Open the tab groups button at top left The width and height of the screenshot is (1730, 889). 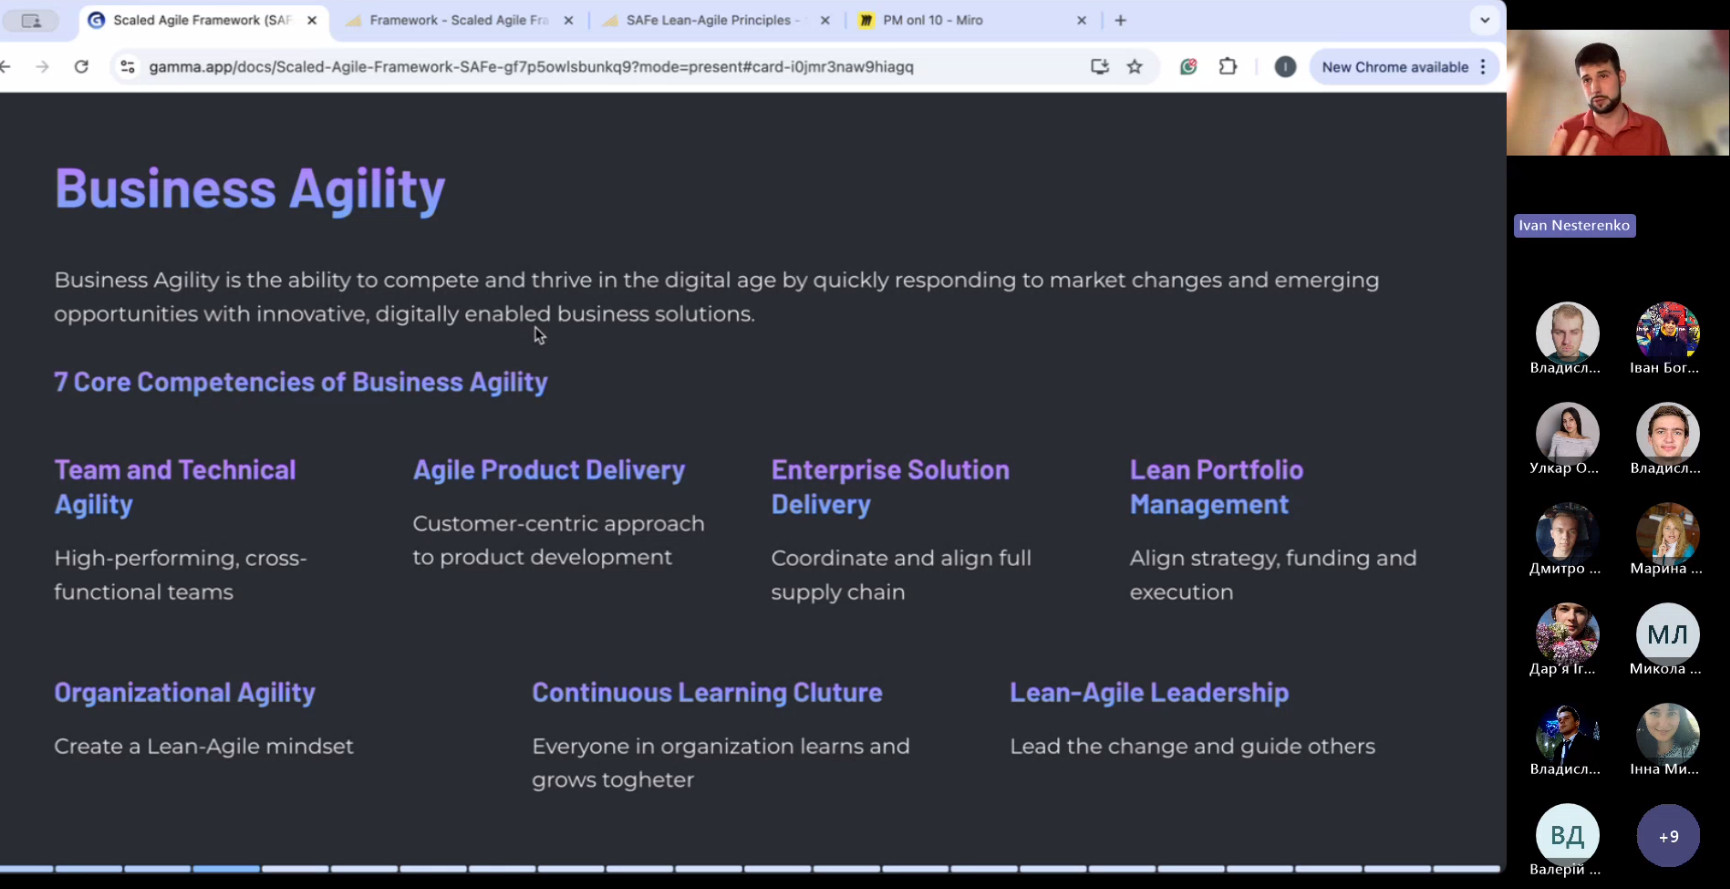(x=32, y=20)
